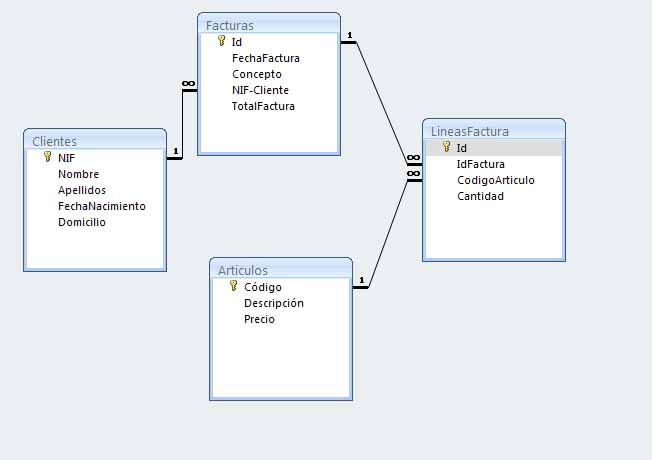Click the Precio field in Articulos
The image size is (652, 460).
(259, 319)
